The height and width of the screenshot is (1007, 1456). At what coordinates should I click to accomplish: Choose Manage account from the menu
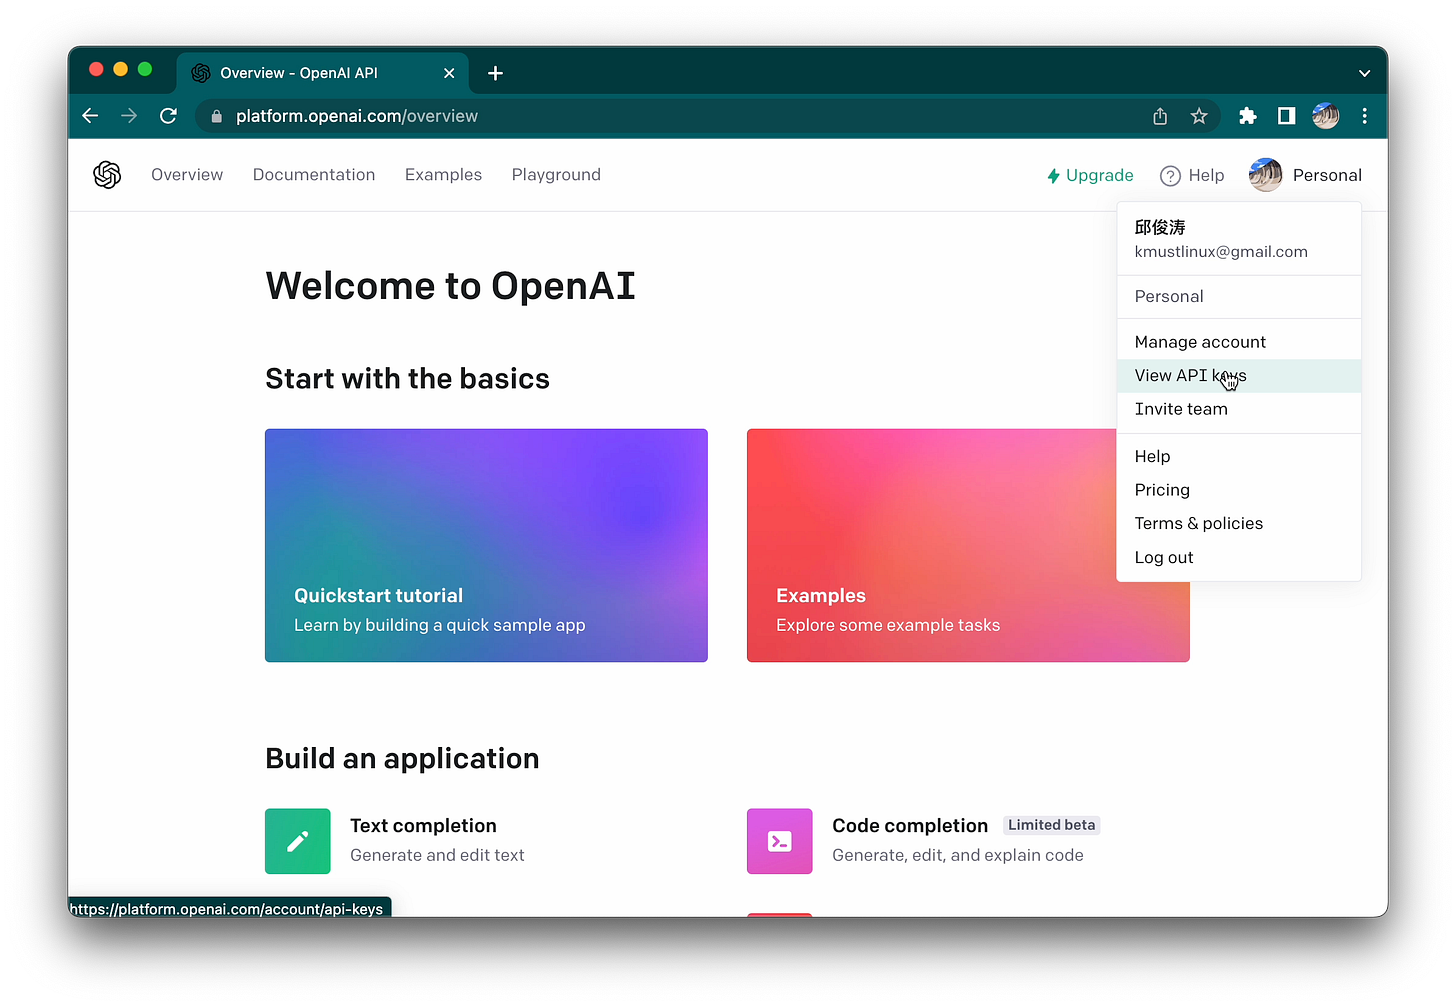tap(1239, 342)
